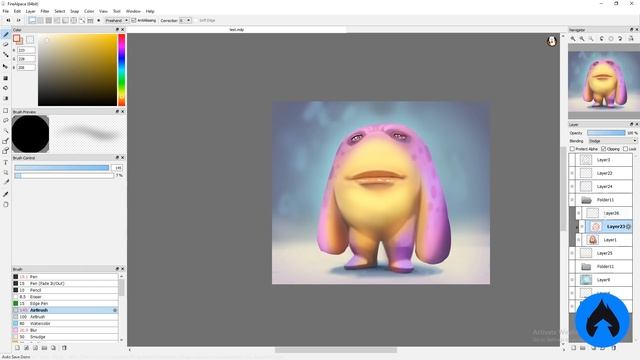Select the Watercolor brush

click(x=65, y=324)
